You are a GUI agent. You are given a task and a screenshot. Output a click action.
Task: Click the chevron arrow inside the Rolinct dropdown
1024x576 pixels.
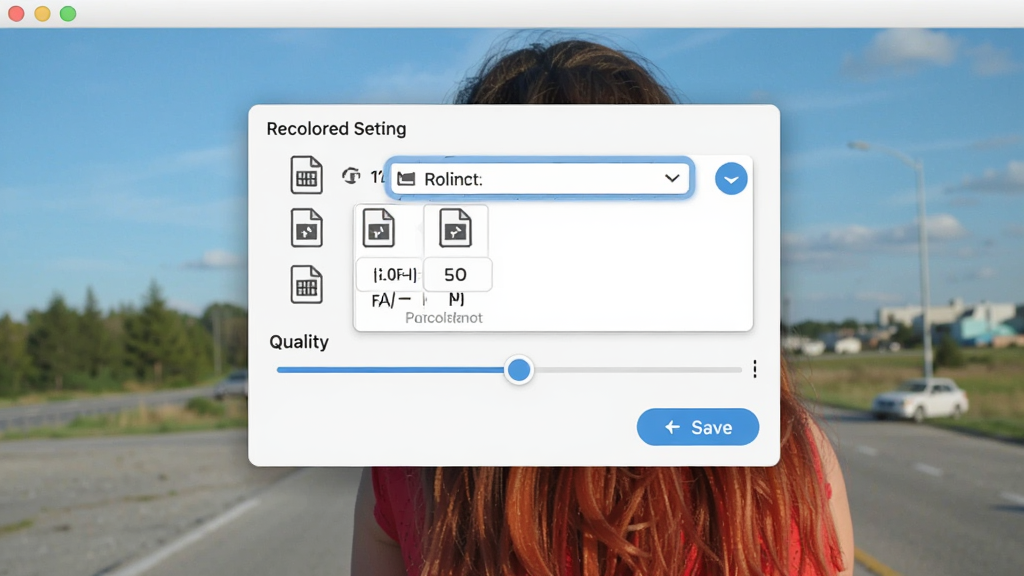672,178
